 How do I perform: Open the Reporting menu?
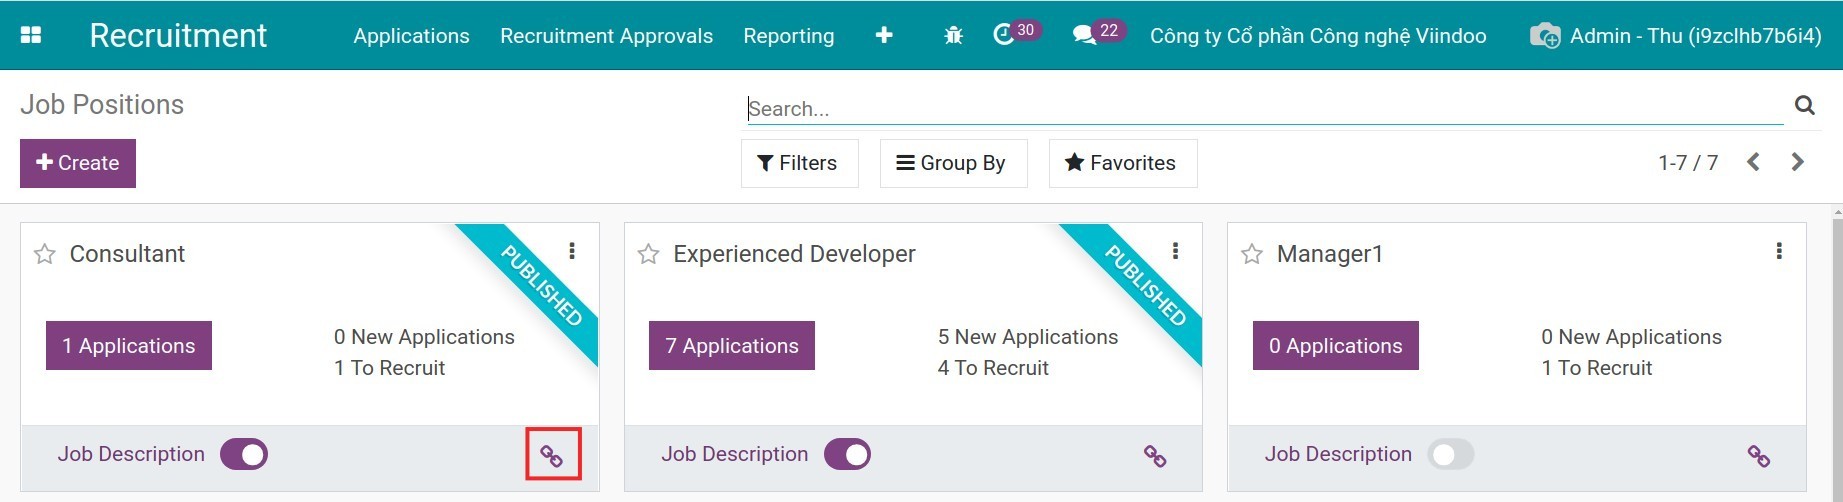pos(788,36)
